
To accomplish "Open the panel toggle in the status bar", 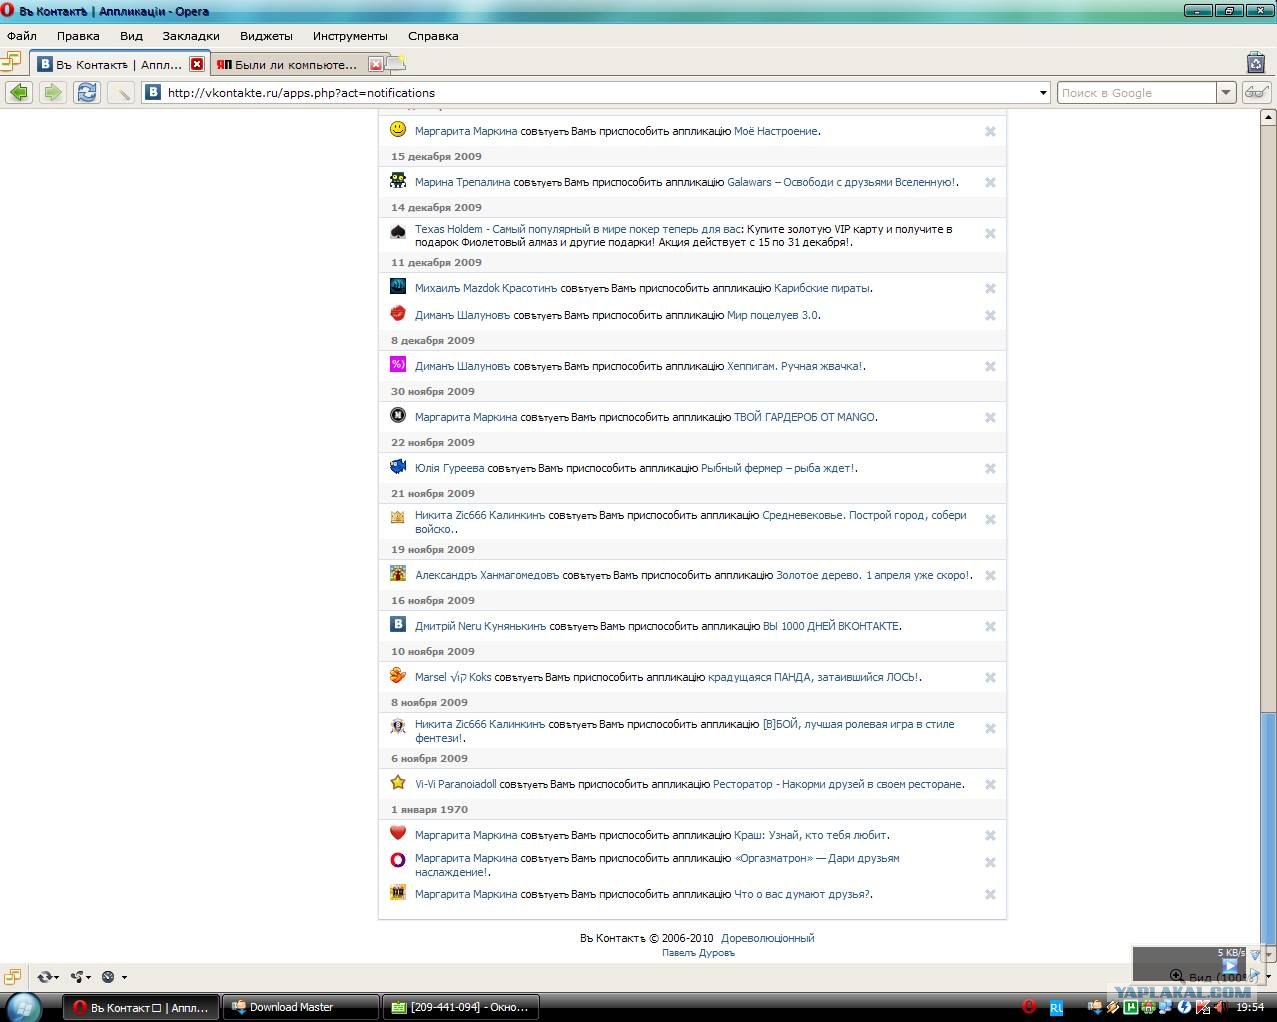I will (11, 977).
